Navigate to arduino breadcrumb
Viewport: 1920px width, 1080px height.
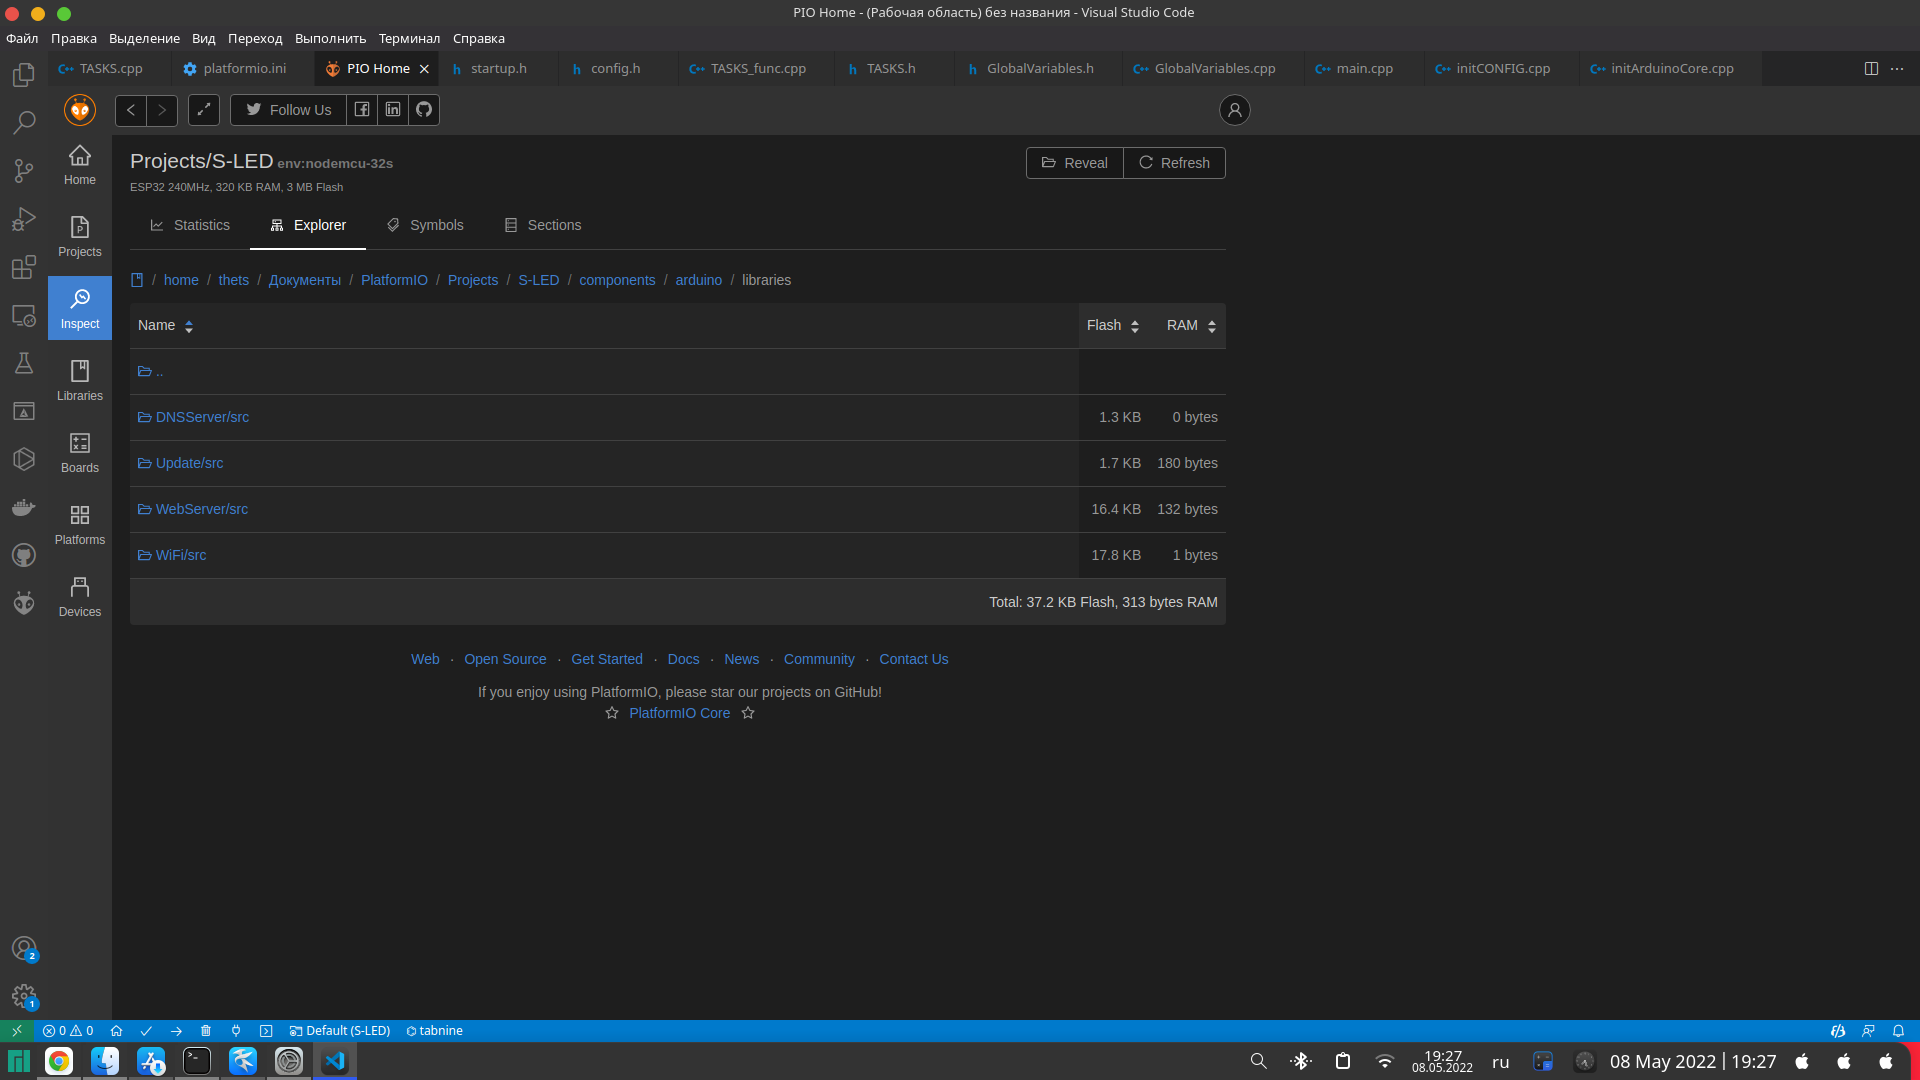(x=698, y=281)
